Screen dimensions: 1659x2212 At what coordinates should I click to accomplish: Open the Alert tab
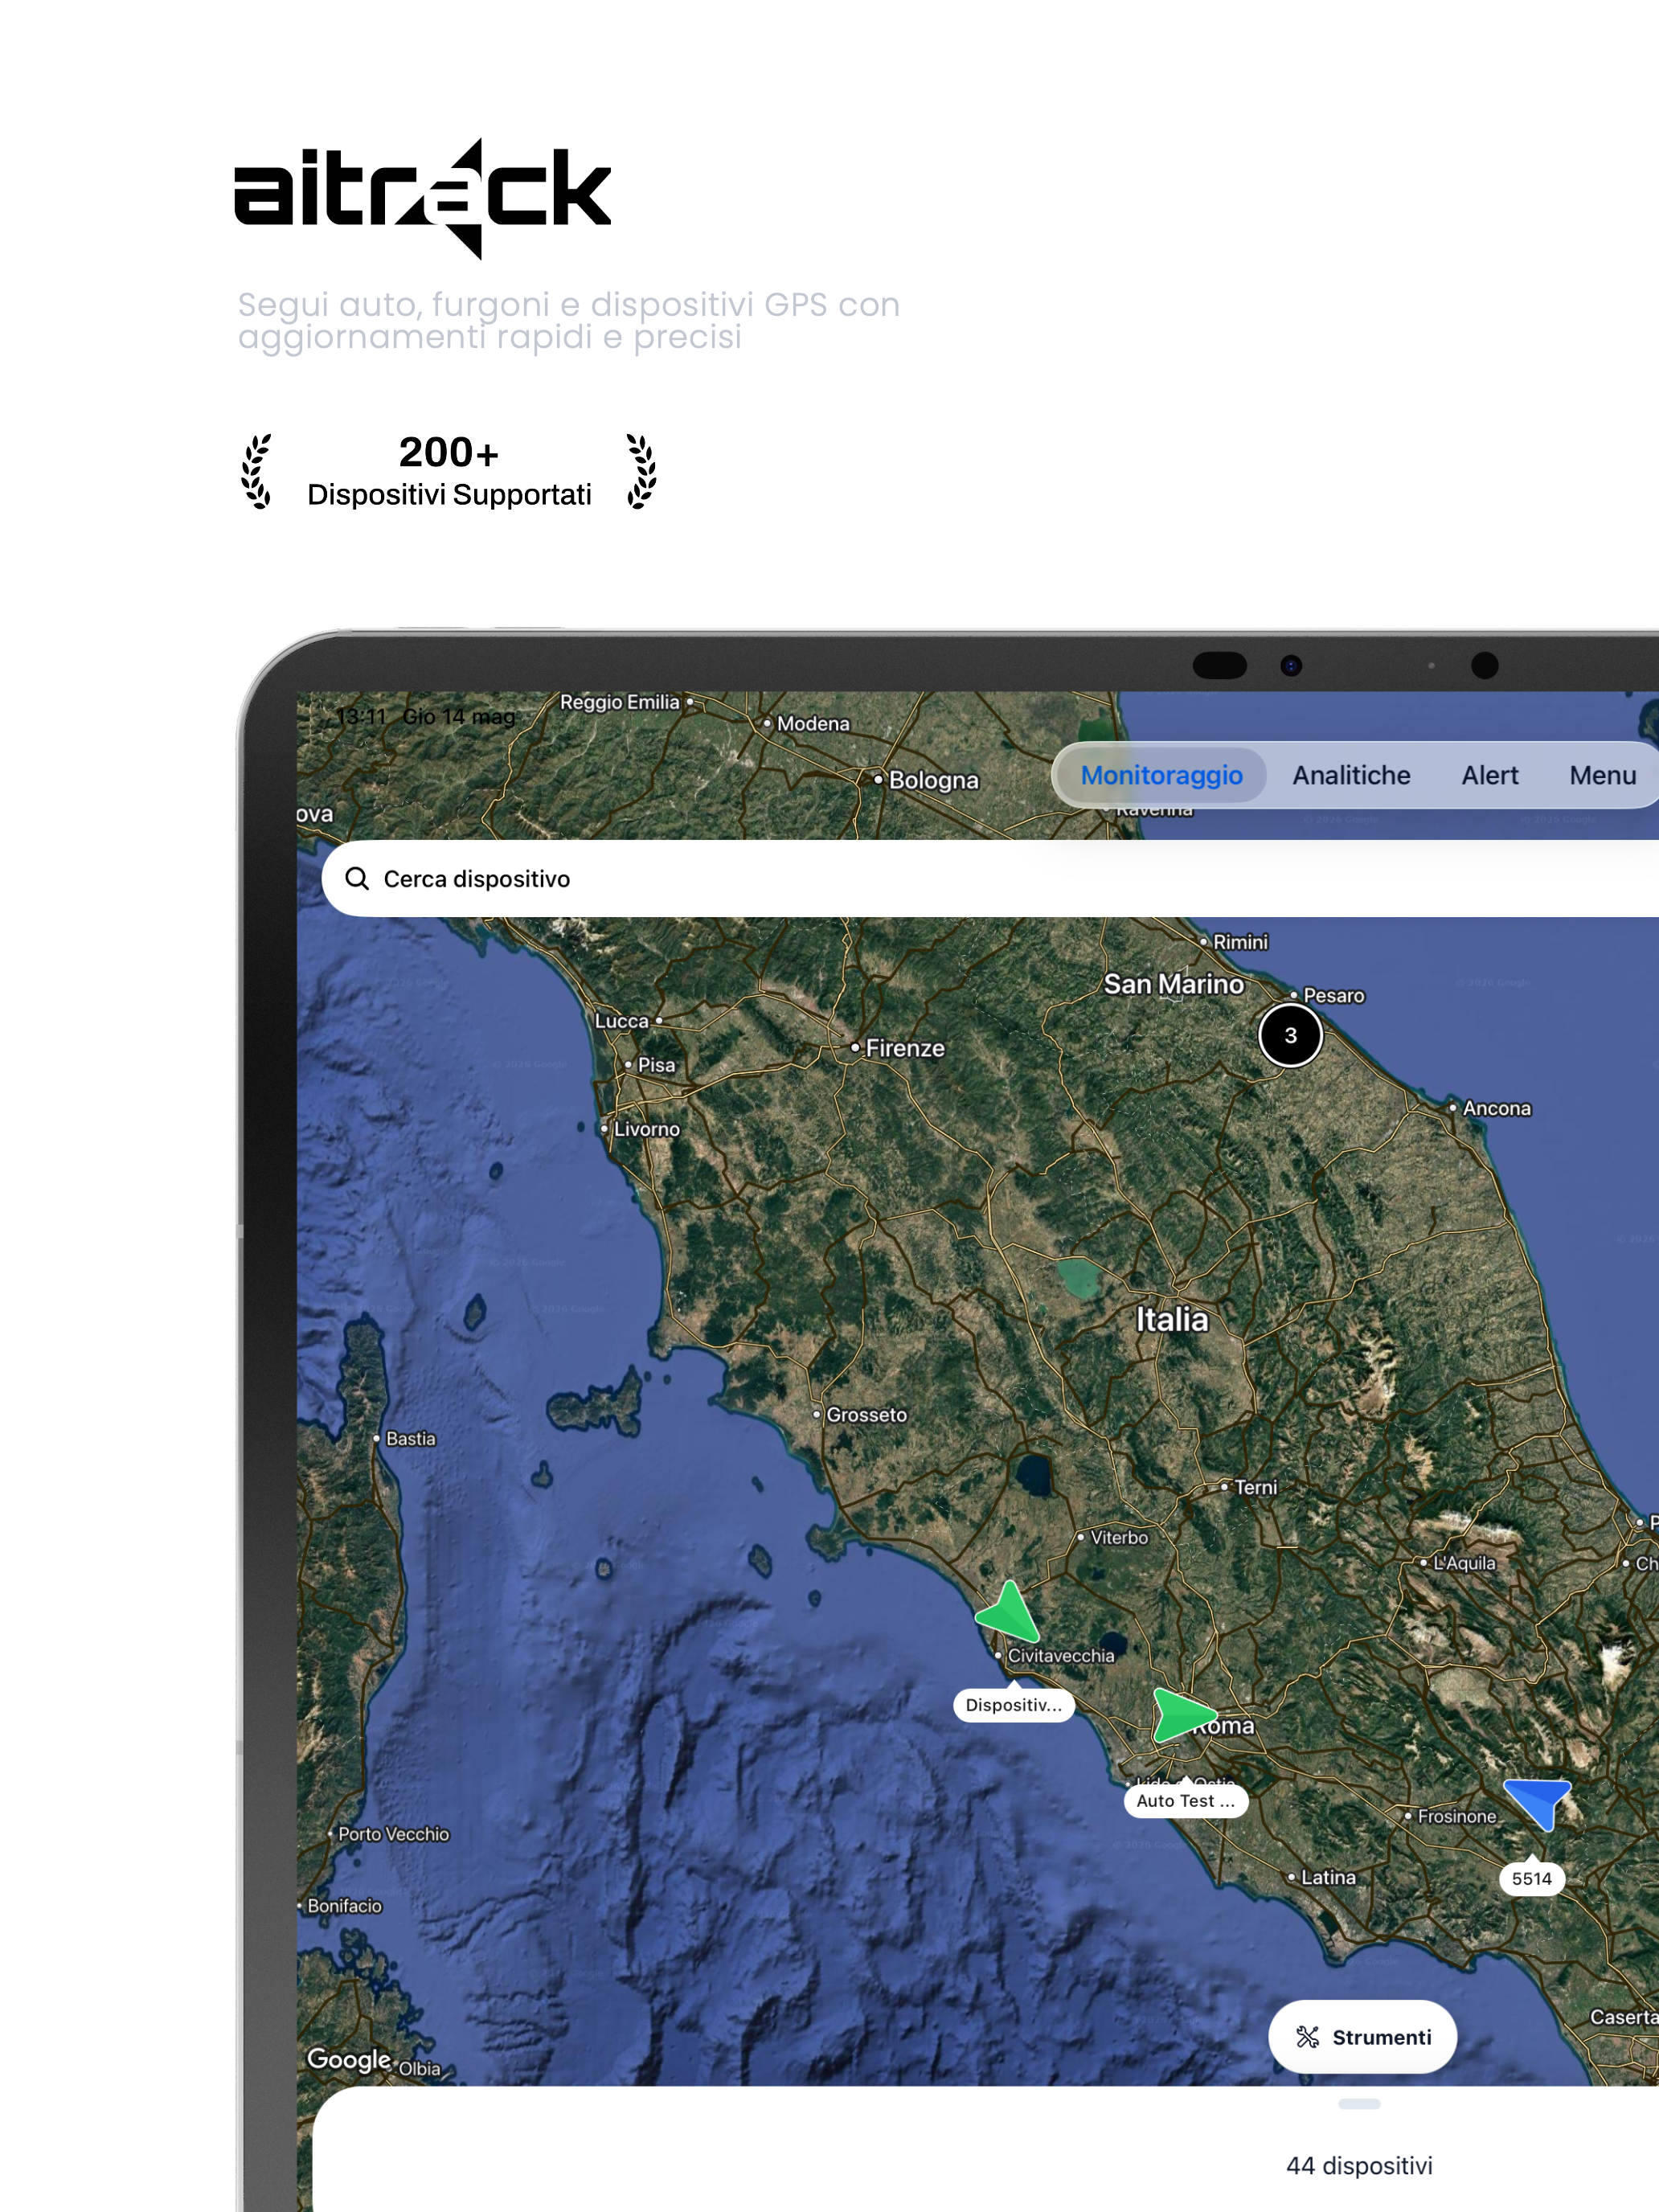[1489, 775]
